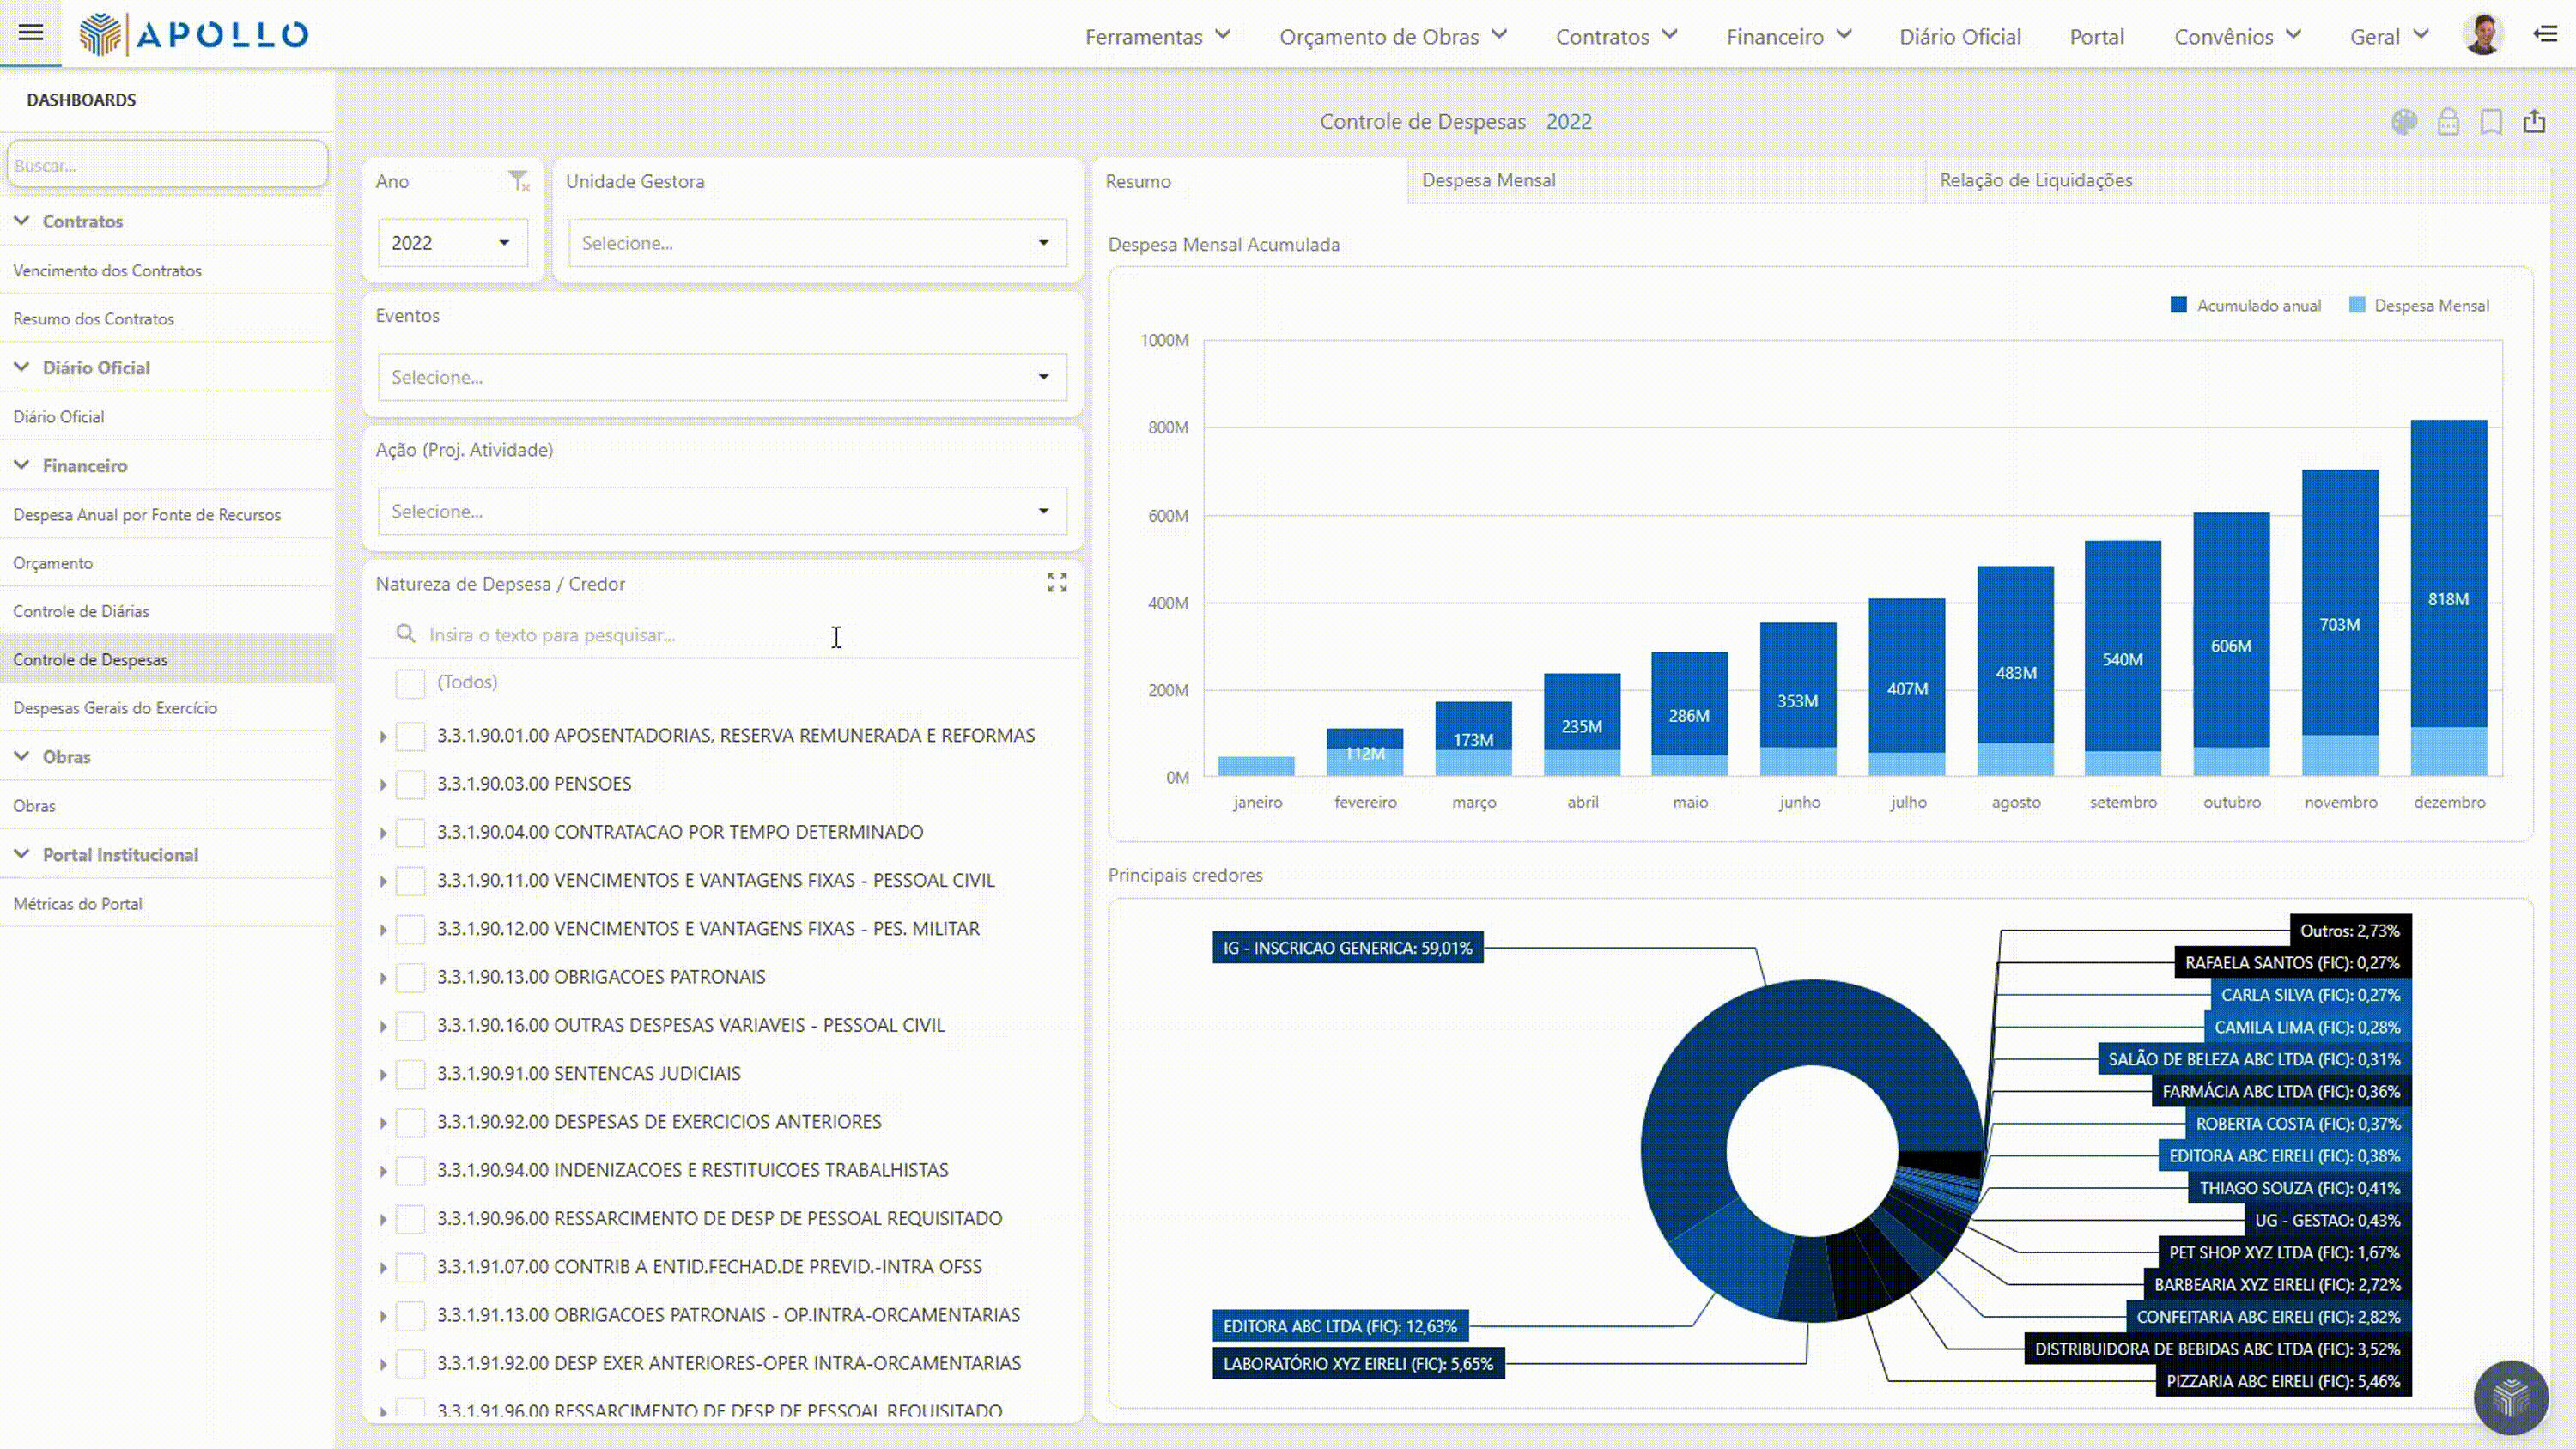Screen dimensions: 2576x1449
Task: Open the Ano 2022 dropdown
Action: pos(453,243)
